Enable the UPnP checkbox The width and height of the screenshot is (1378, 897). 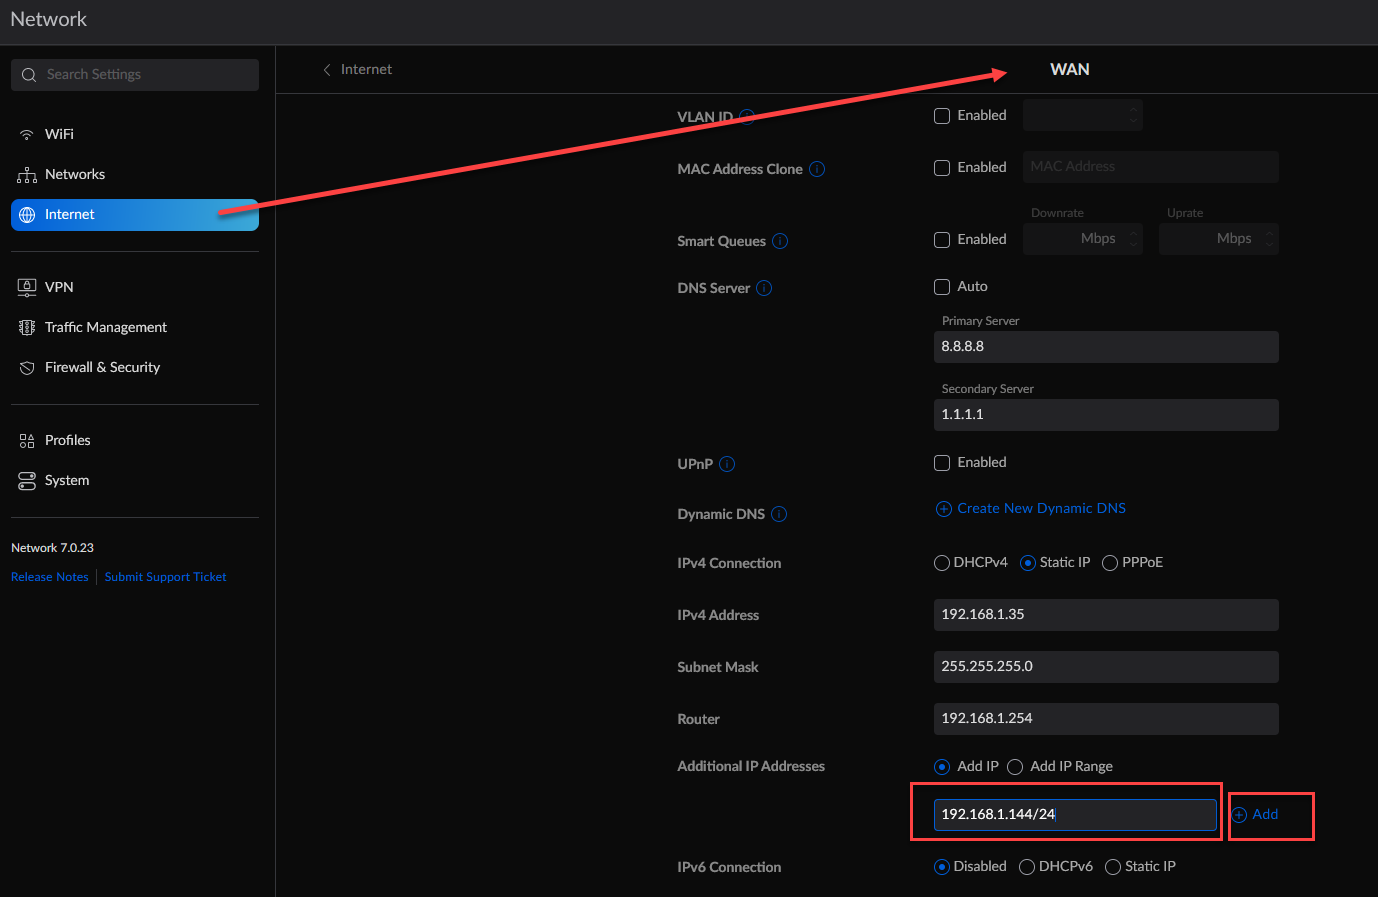[942, 463]
